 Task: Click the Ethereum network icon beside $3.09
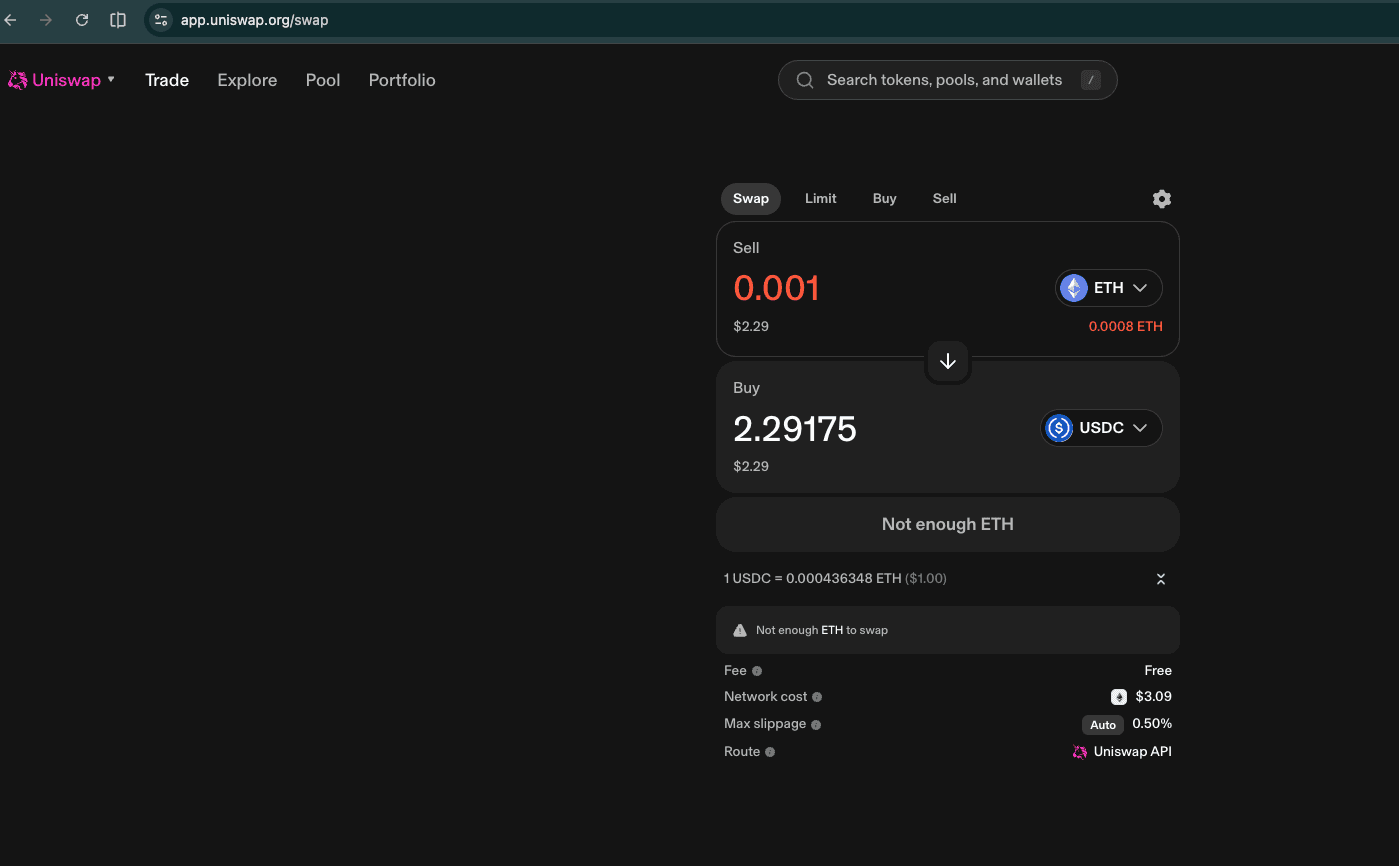click(1119, 697)
